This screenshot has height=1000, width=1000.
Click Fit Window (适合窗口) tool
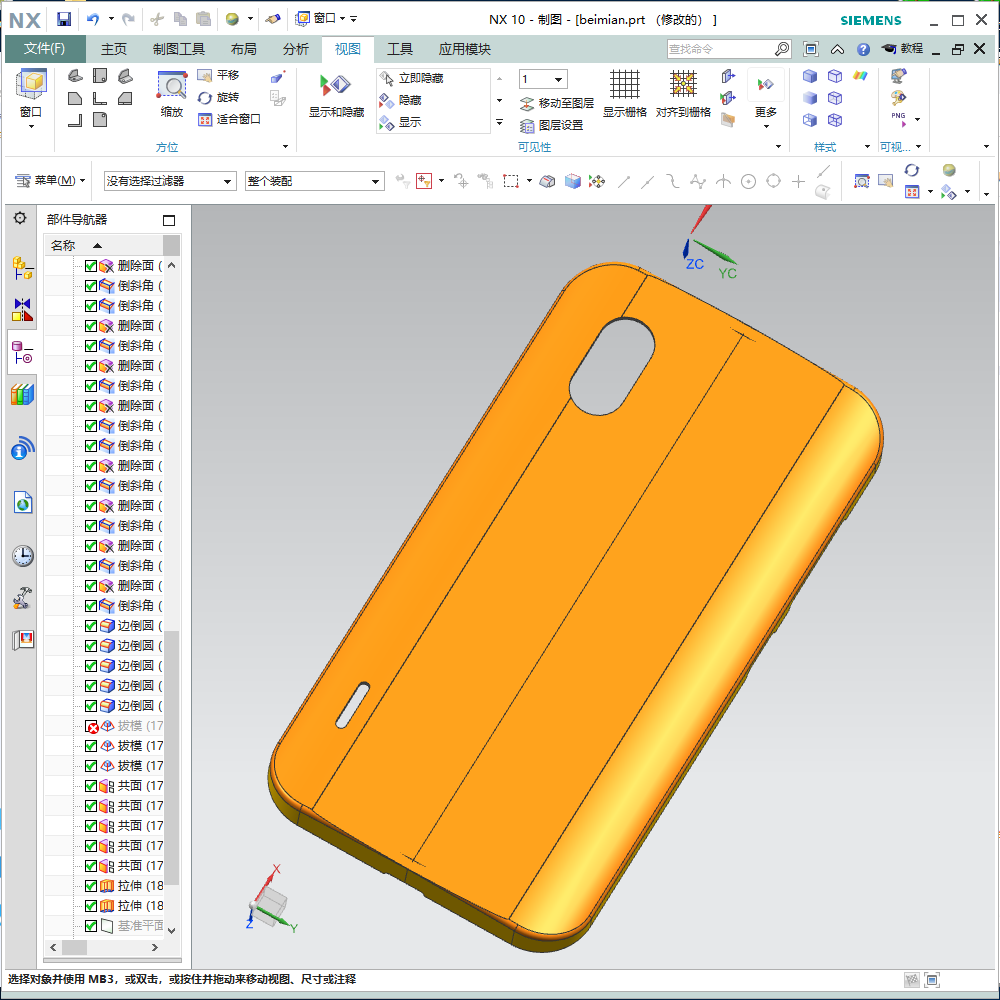229,119
